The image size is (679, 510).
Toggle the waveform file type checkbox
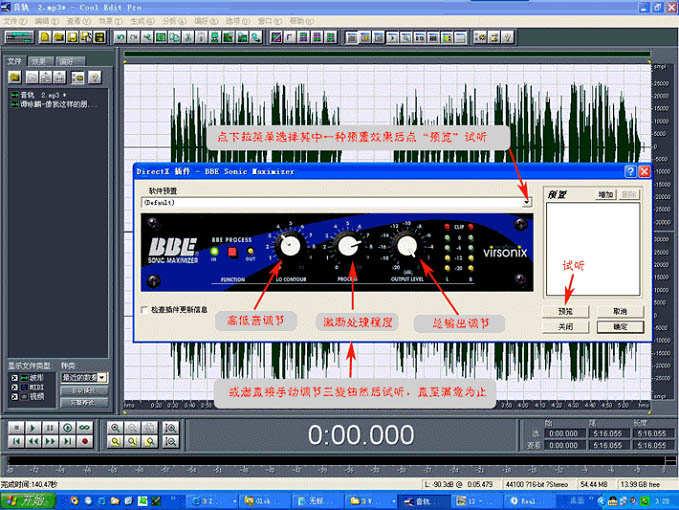14,378
